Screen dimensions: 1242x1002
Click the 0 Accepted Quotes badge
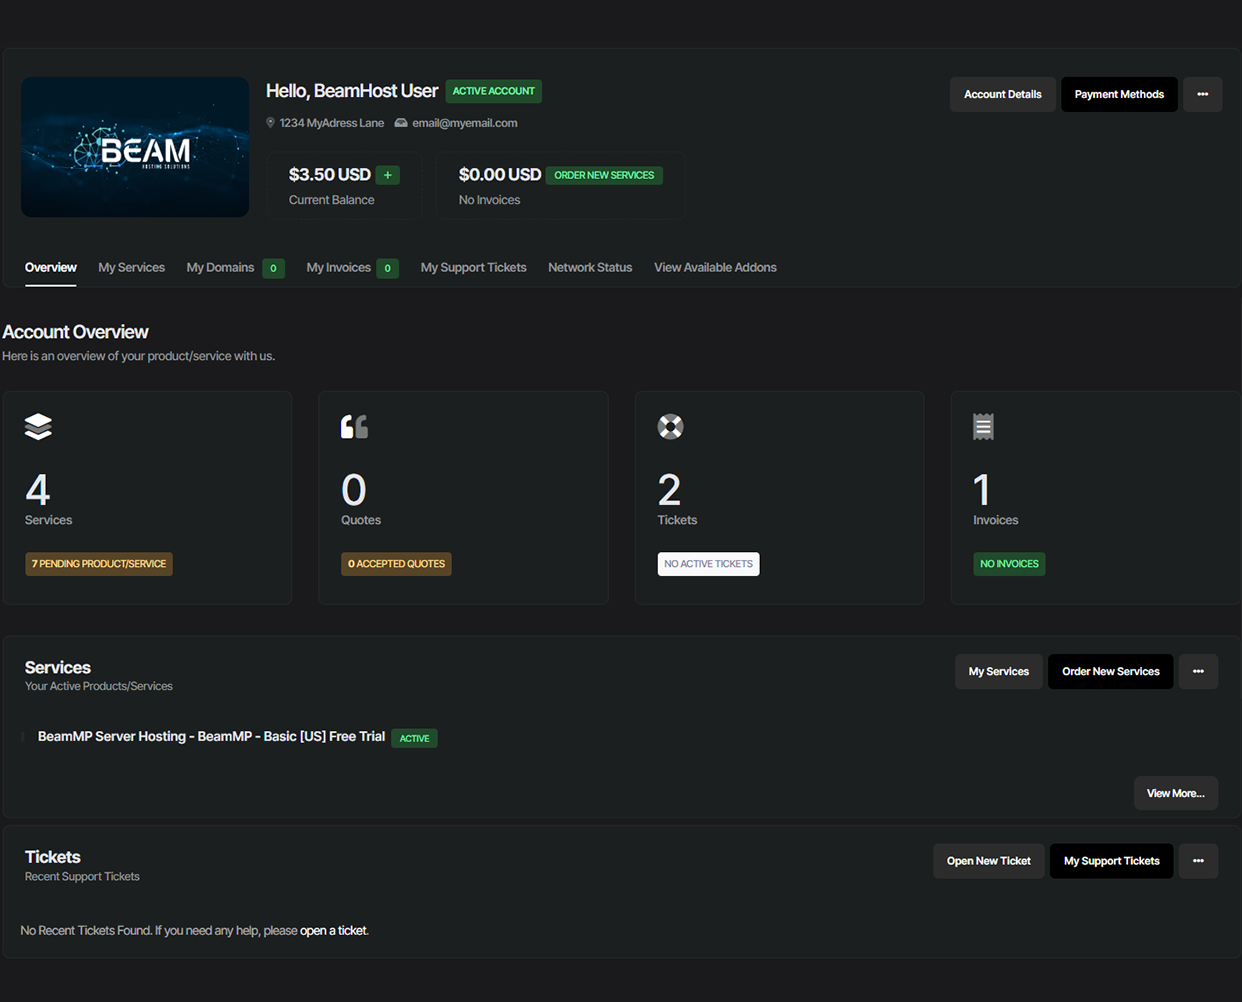pos(396,564)
